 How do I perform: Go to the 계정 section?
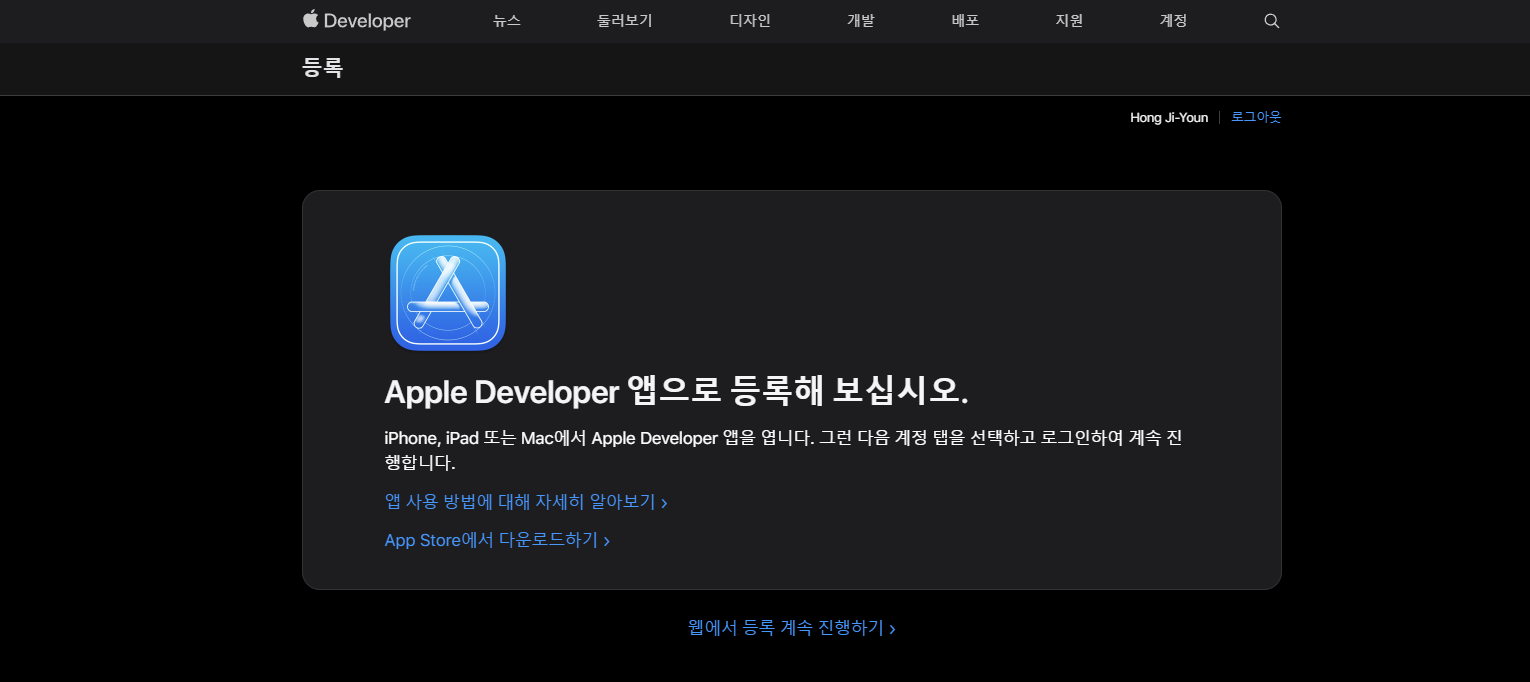1172,20
